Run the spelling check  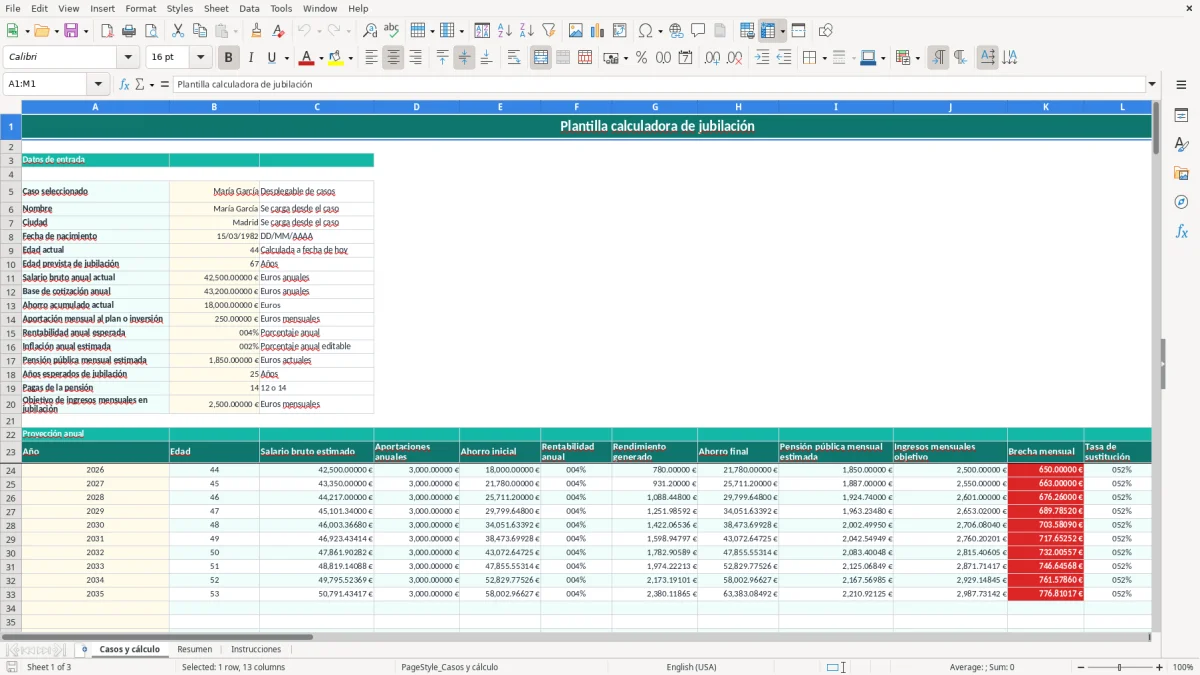(x=391, y=31)
